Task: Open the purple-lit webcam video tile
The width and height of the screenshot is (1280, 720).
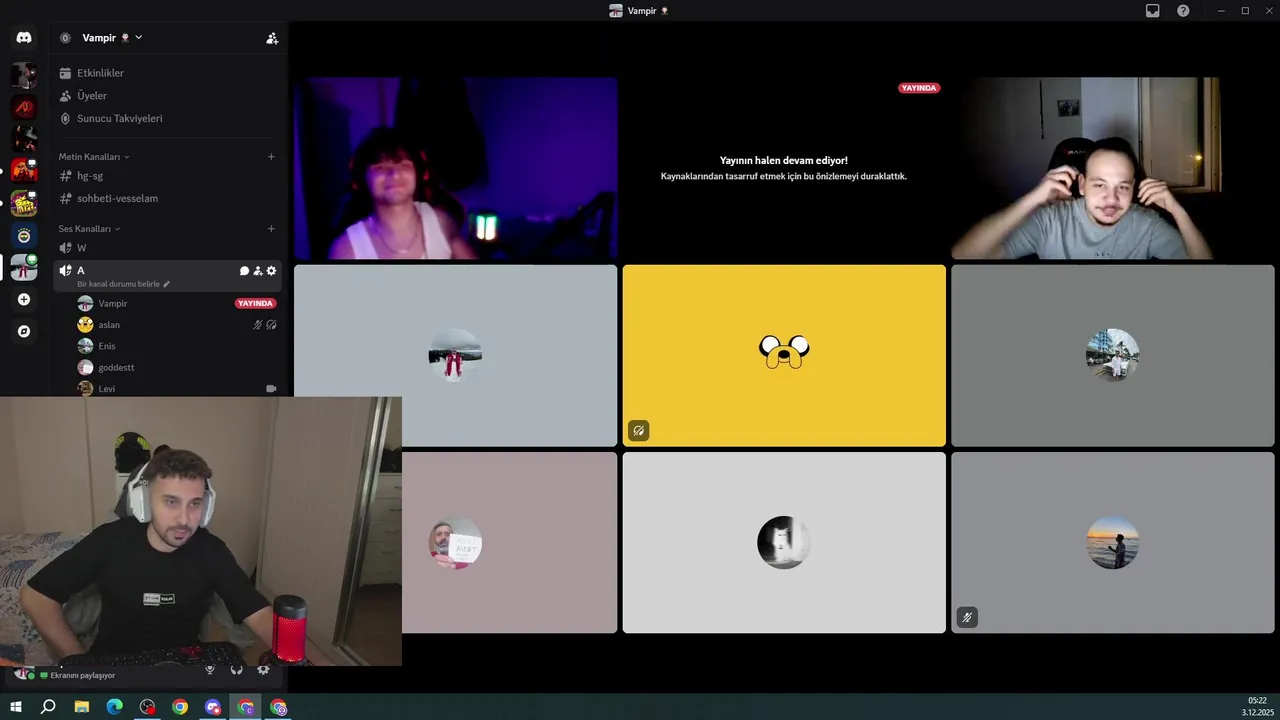Action: tap(456, 168)
